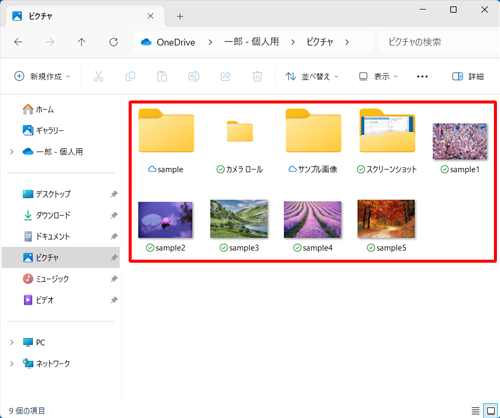The width and height of the screenshot is (500, 418).
Task: Expand the chevron after ピクチャ breadcrumb
Action: 347,42
